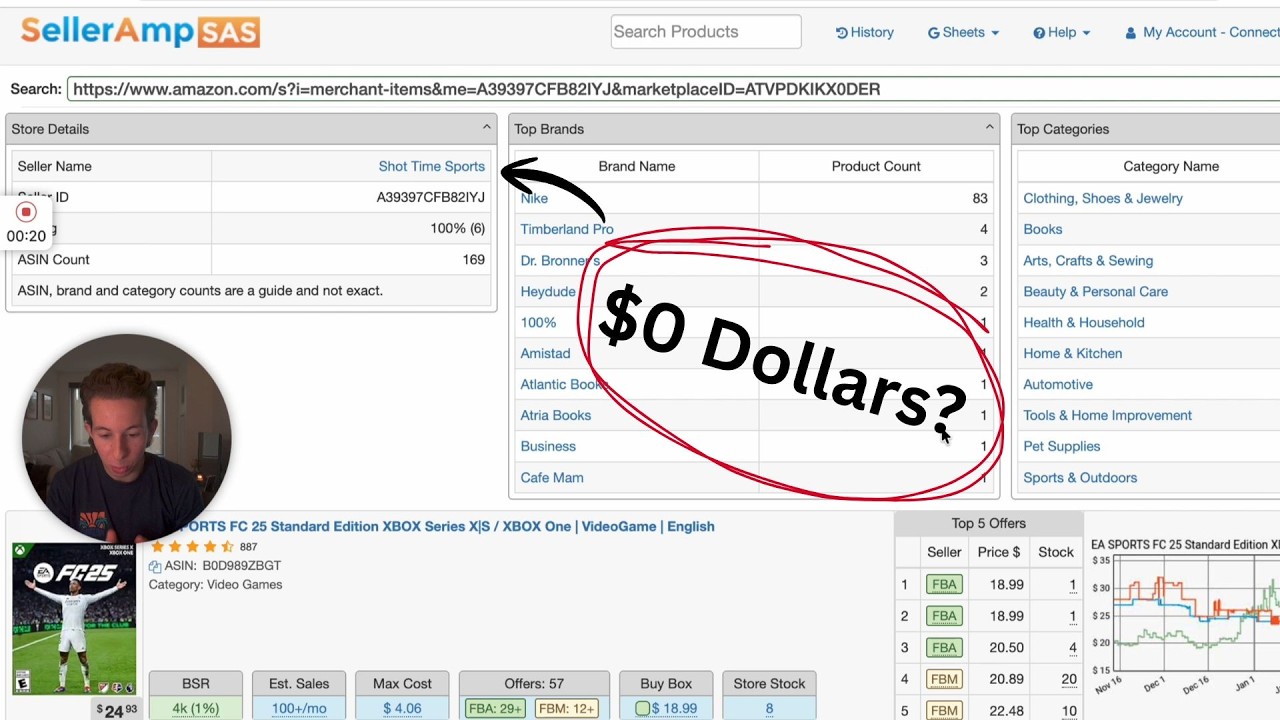This screenshot has width=1280, height=720.
Task: Click the Buy Box price $18.99
Action: point(675,709)
